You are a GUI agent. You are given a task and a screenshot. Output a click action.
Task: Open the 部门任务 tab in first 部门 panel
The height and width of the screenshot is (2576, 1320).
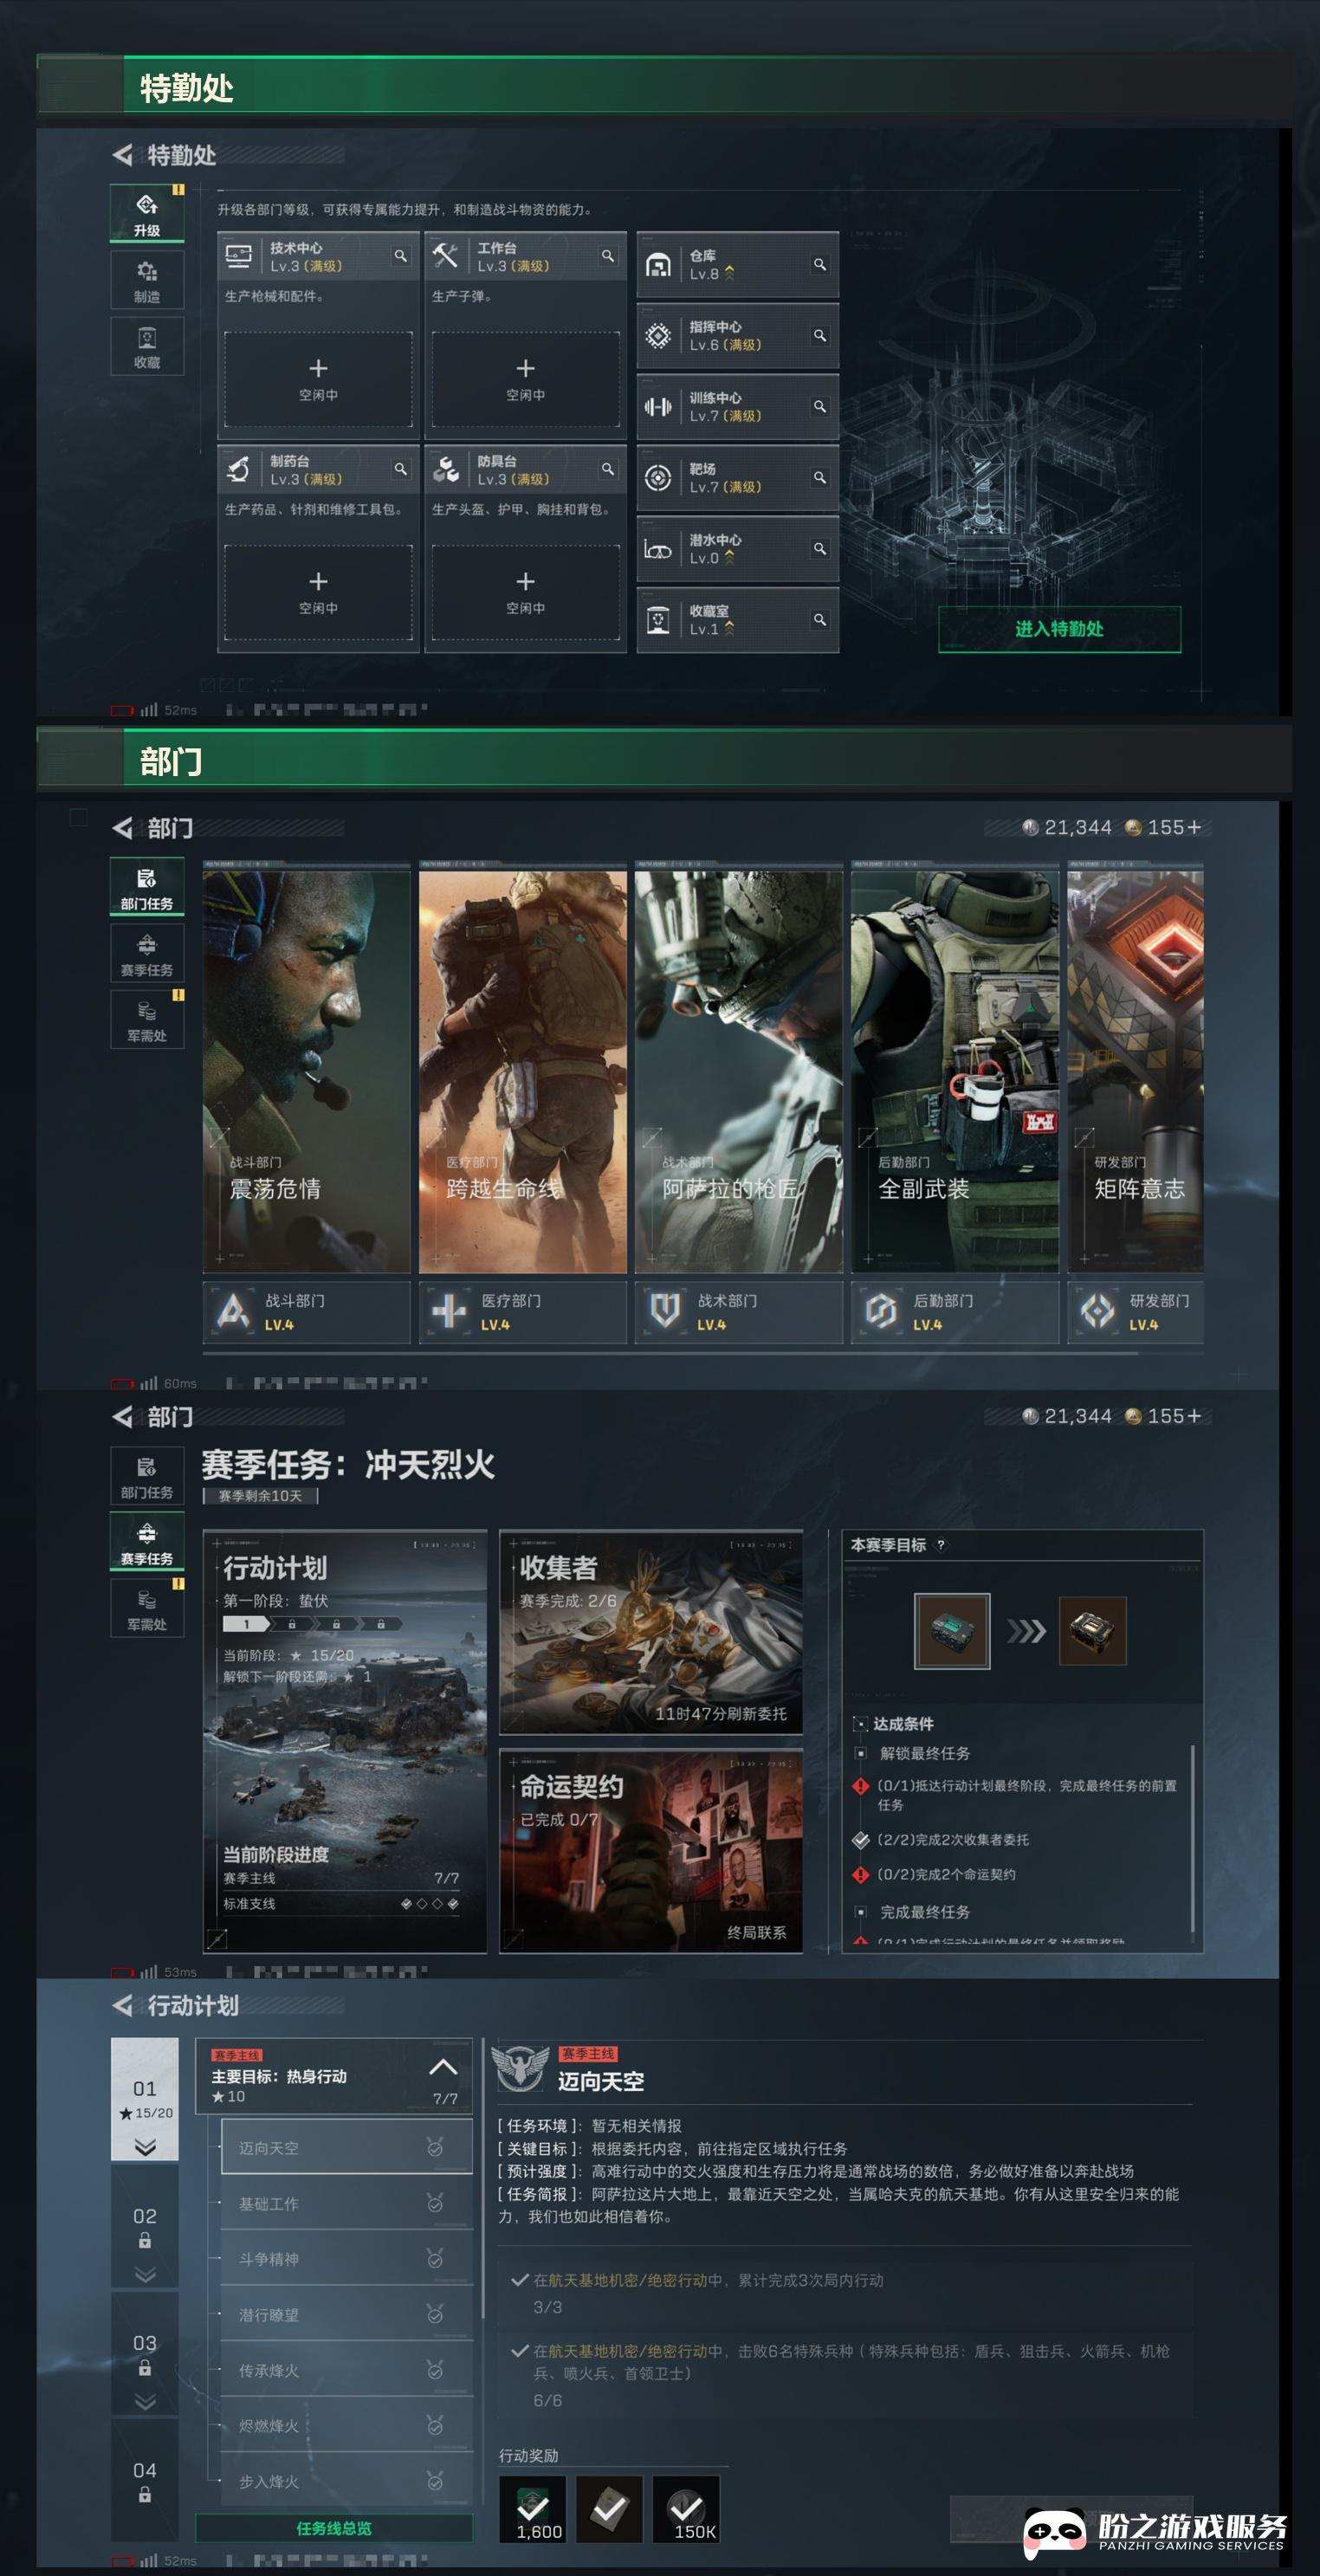click(x=147, y=887)
